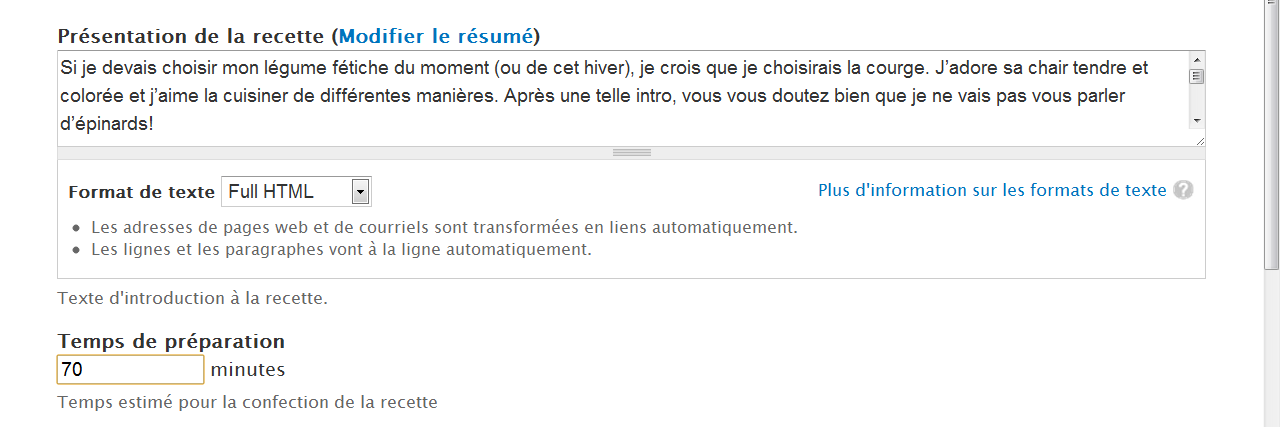The image size is (1280, 427).
Task: Open Plus d'information sur les formats link
Action: (x=992, y=190)
